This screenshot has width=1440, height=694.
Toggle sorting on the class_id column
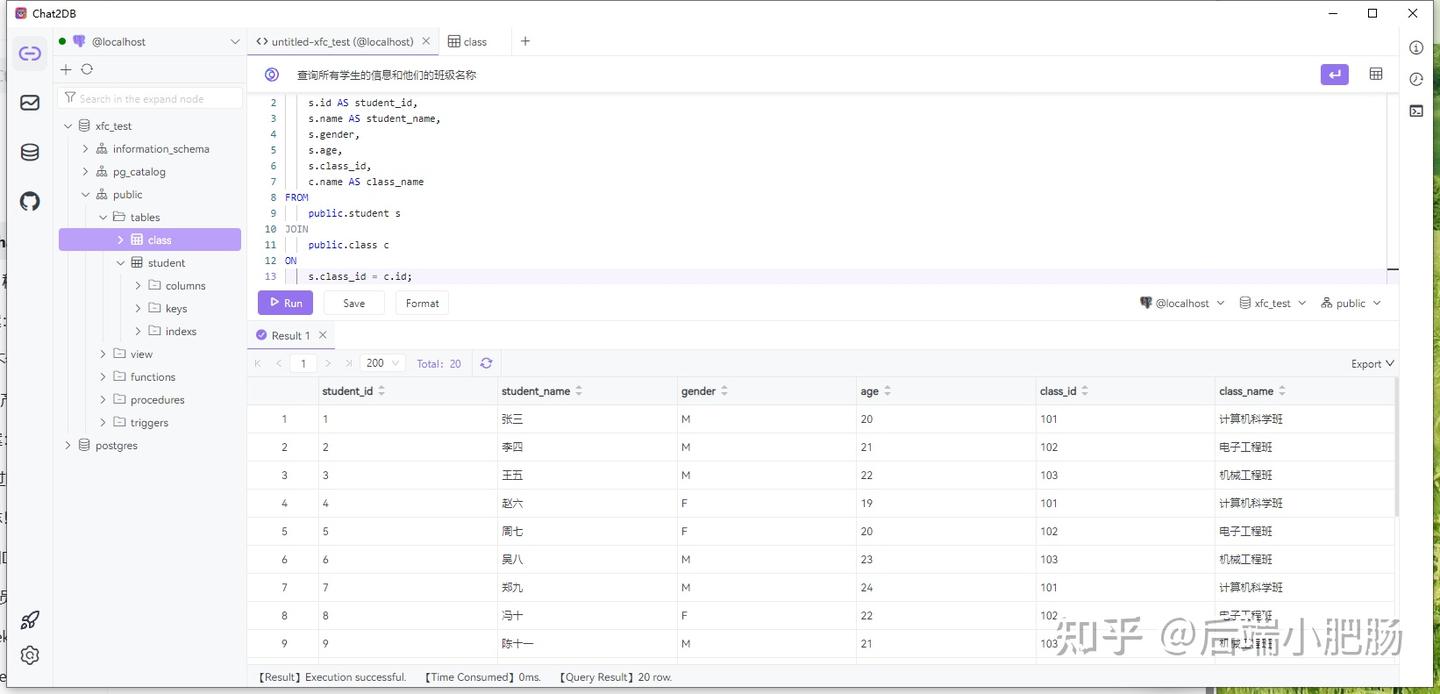coord(1082,391)
